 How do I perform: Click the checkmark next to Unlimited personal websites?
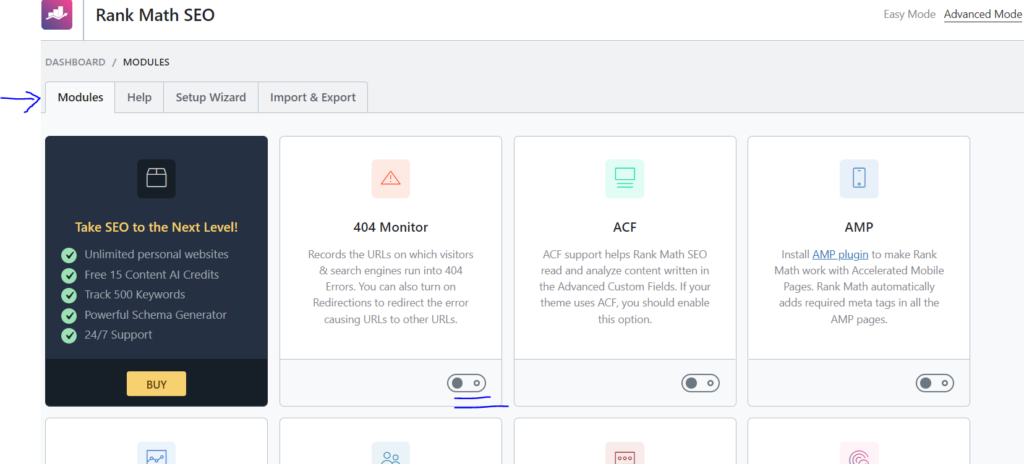pos(69,255)
